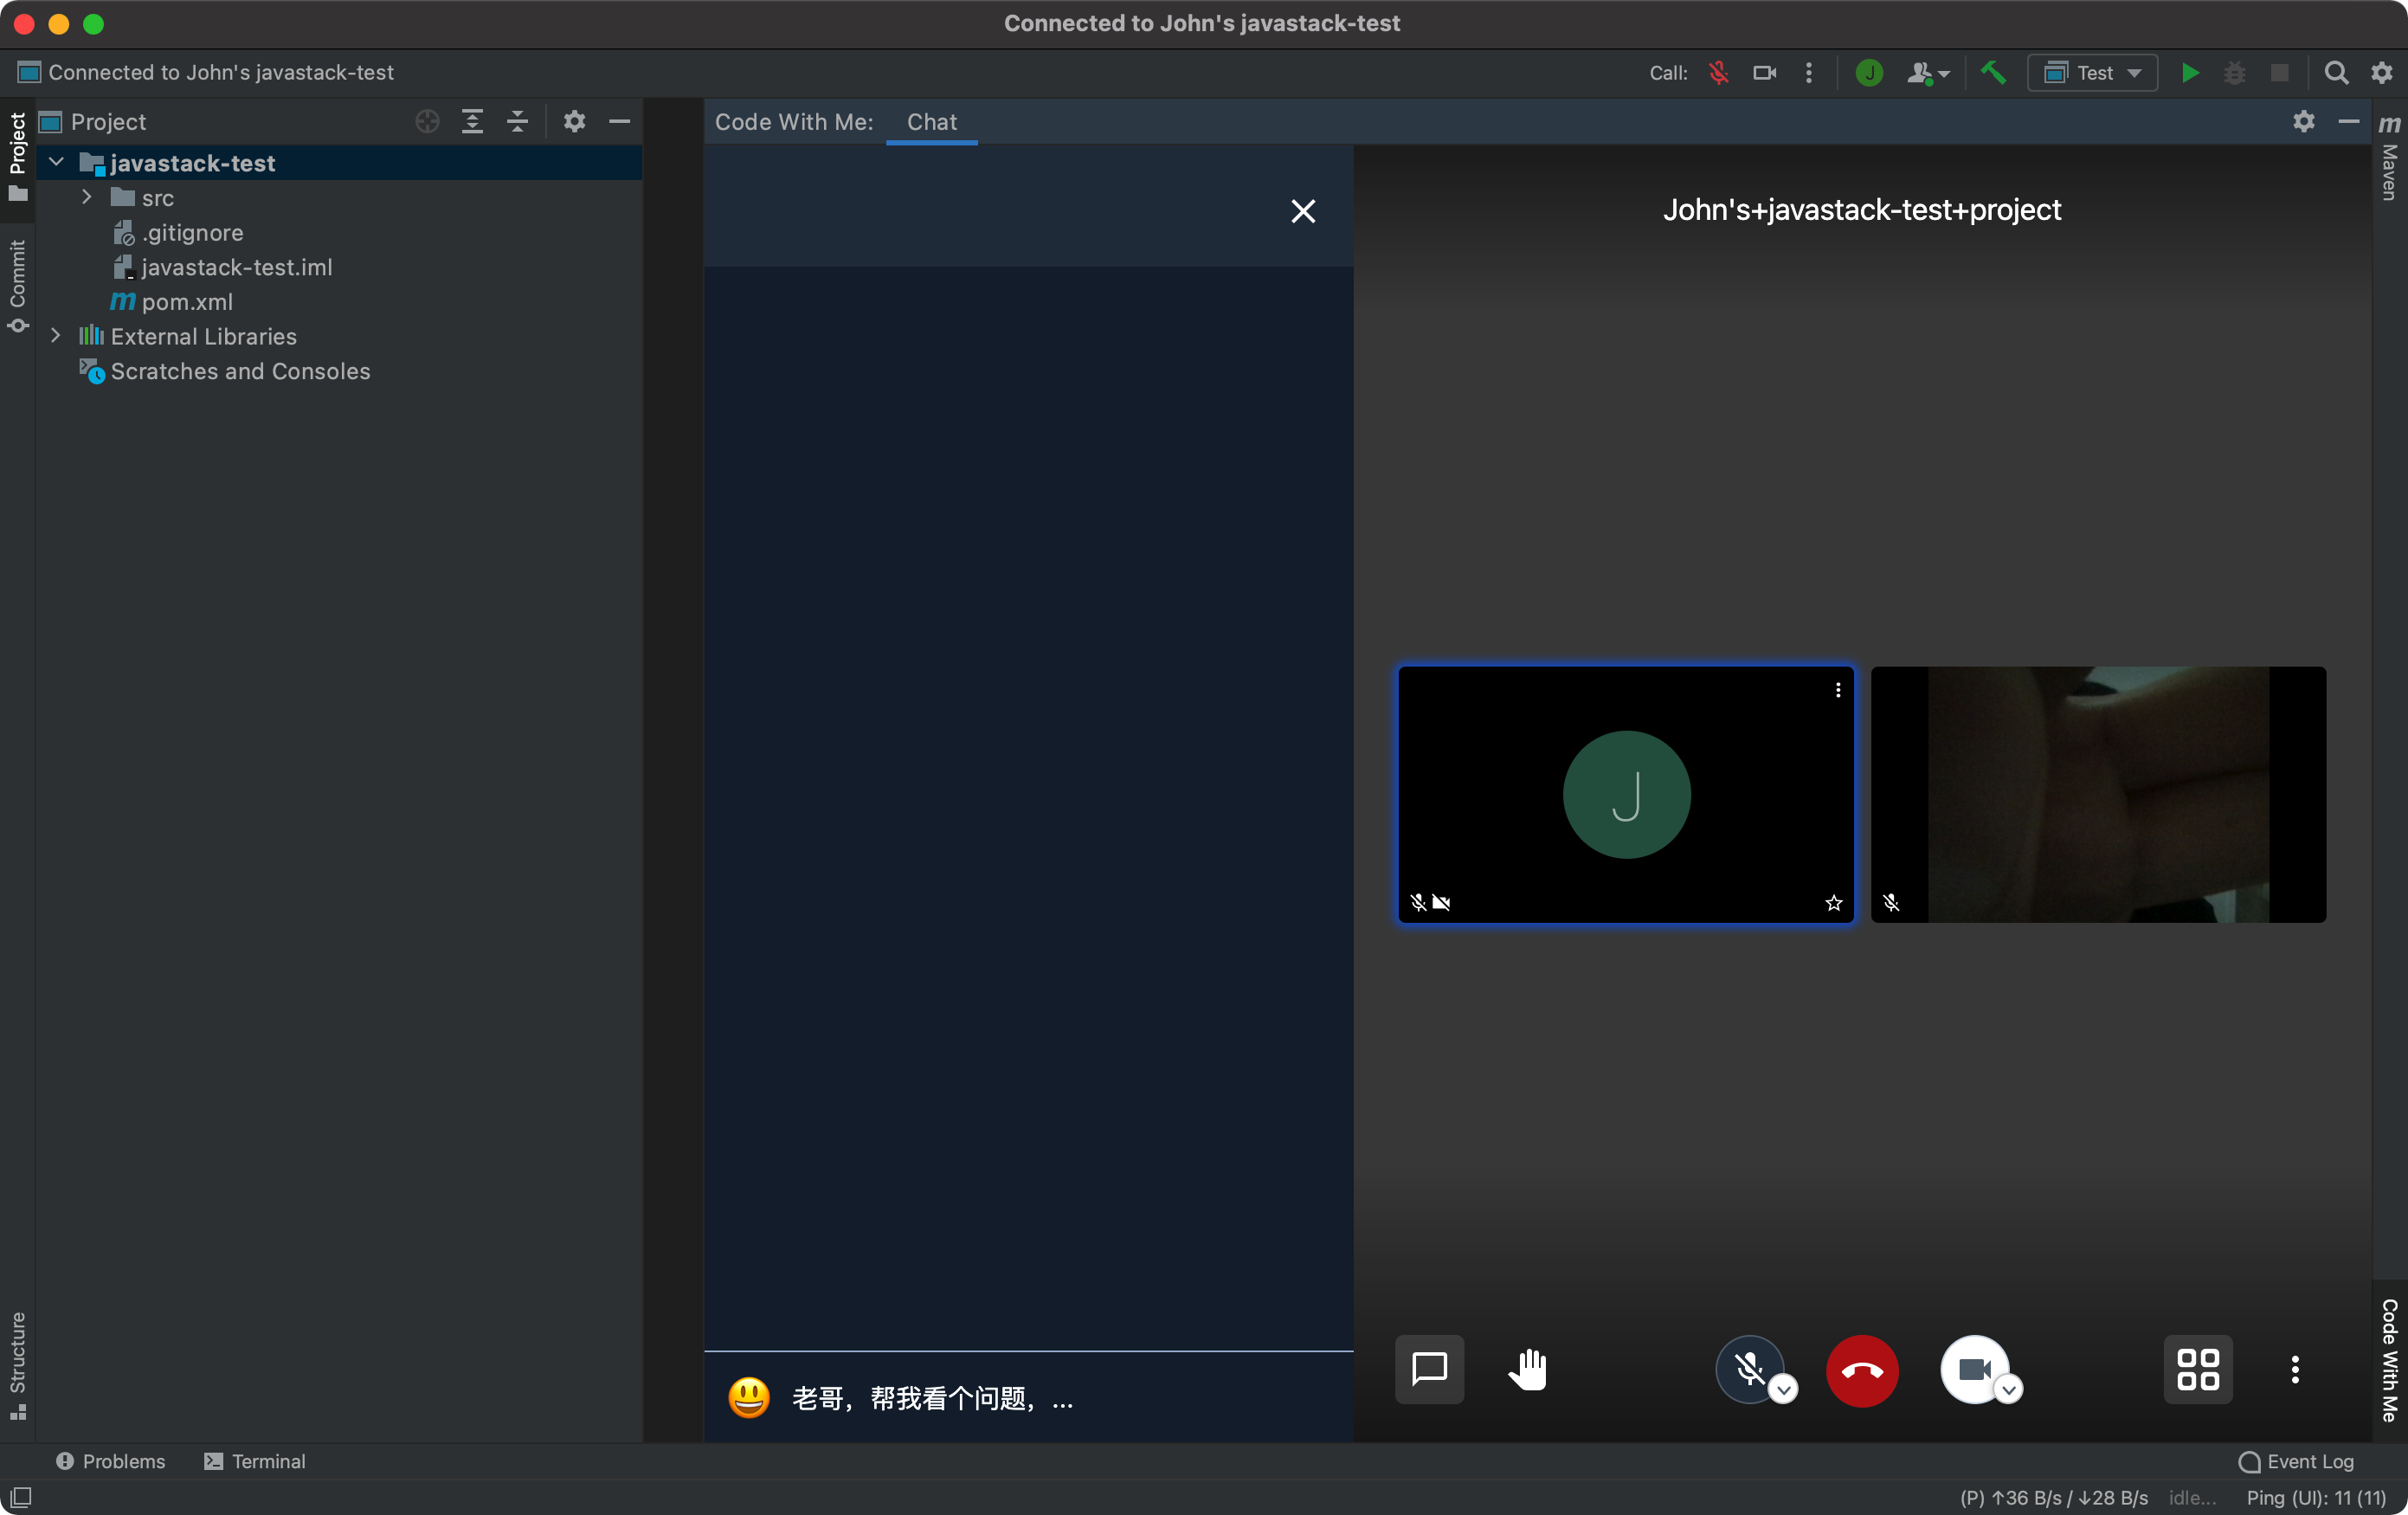This screenshot has width=2408, height=1515.
Task: Open the search magnifier in toolbar
Action: pyautogui.click(x=2336, y=73)
